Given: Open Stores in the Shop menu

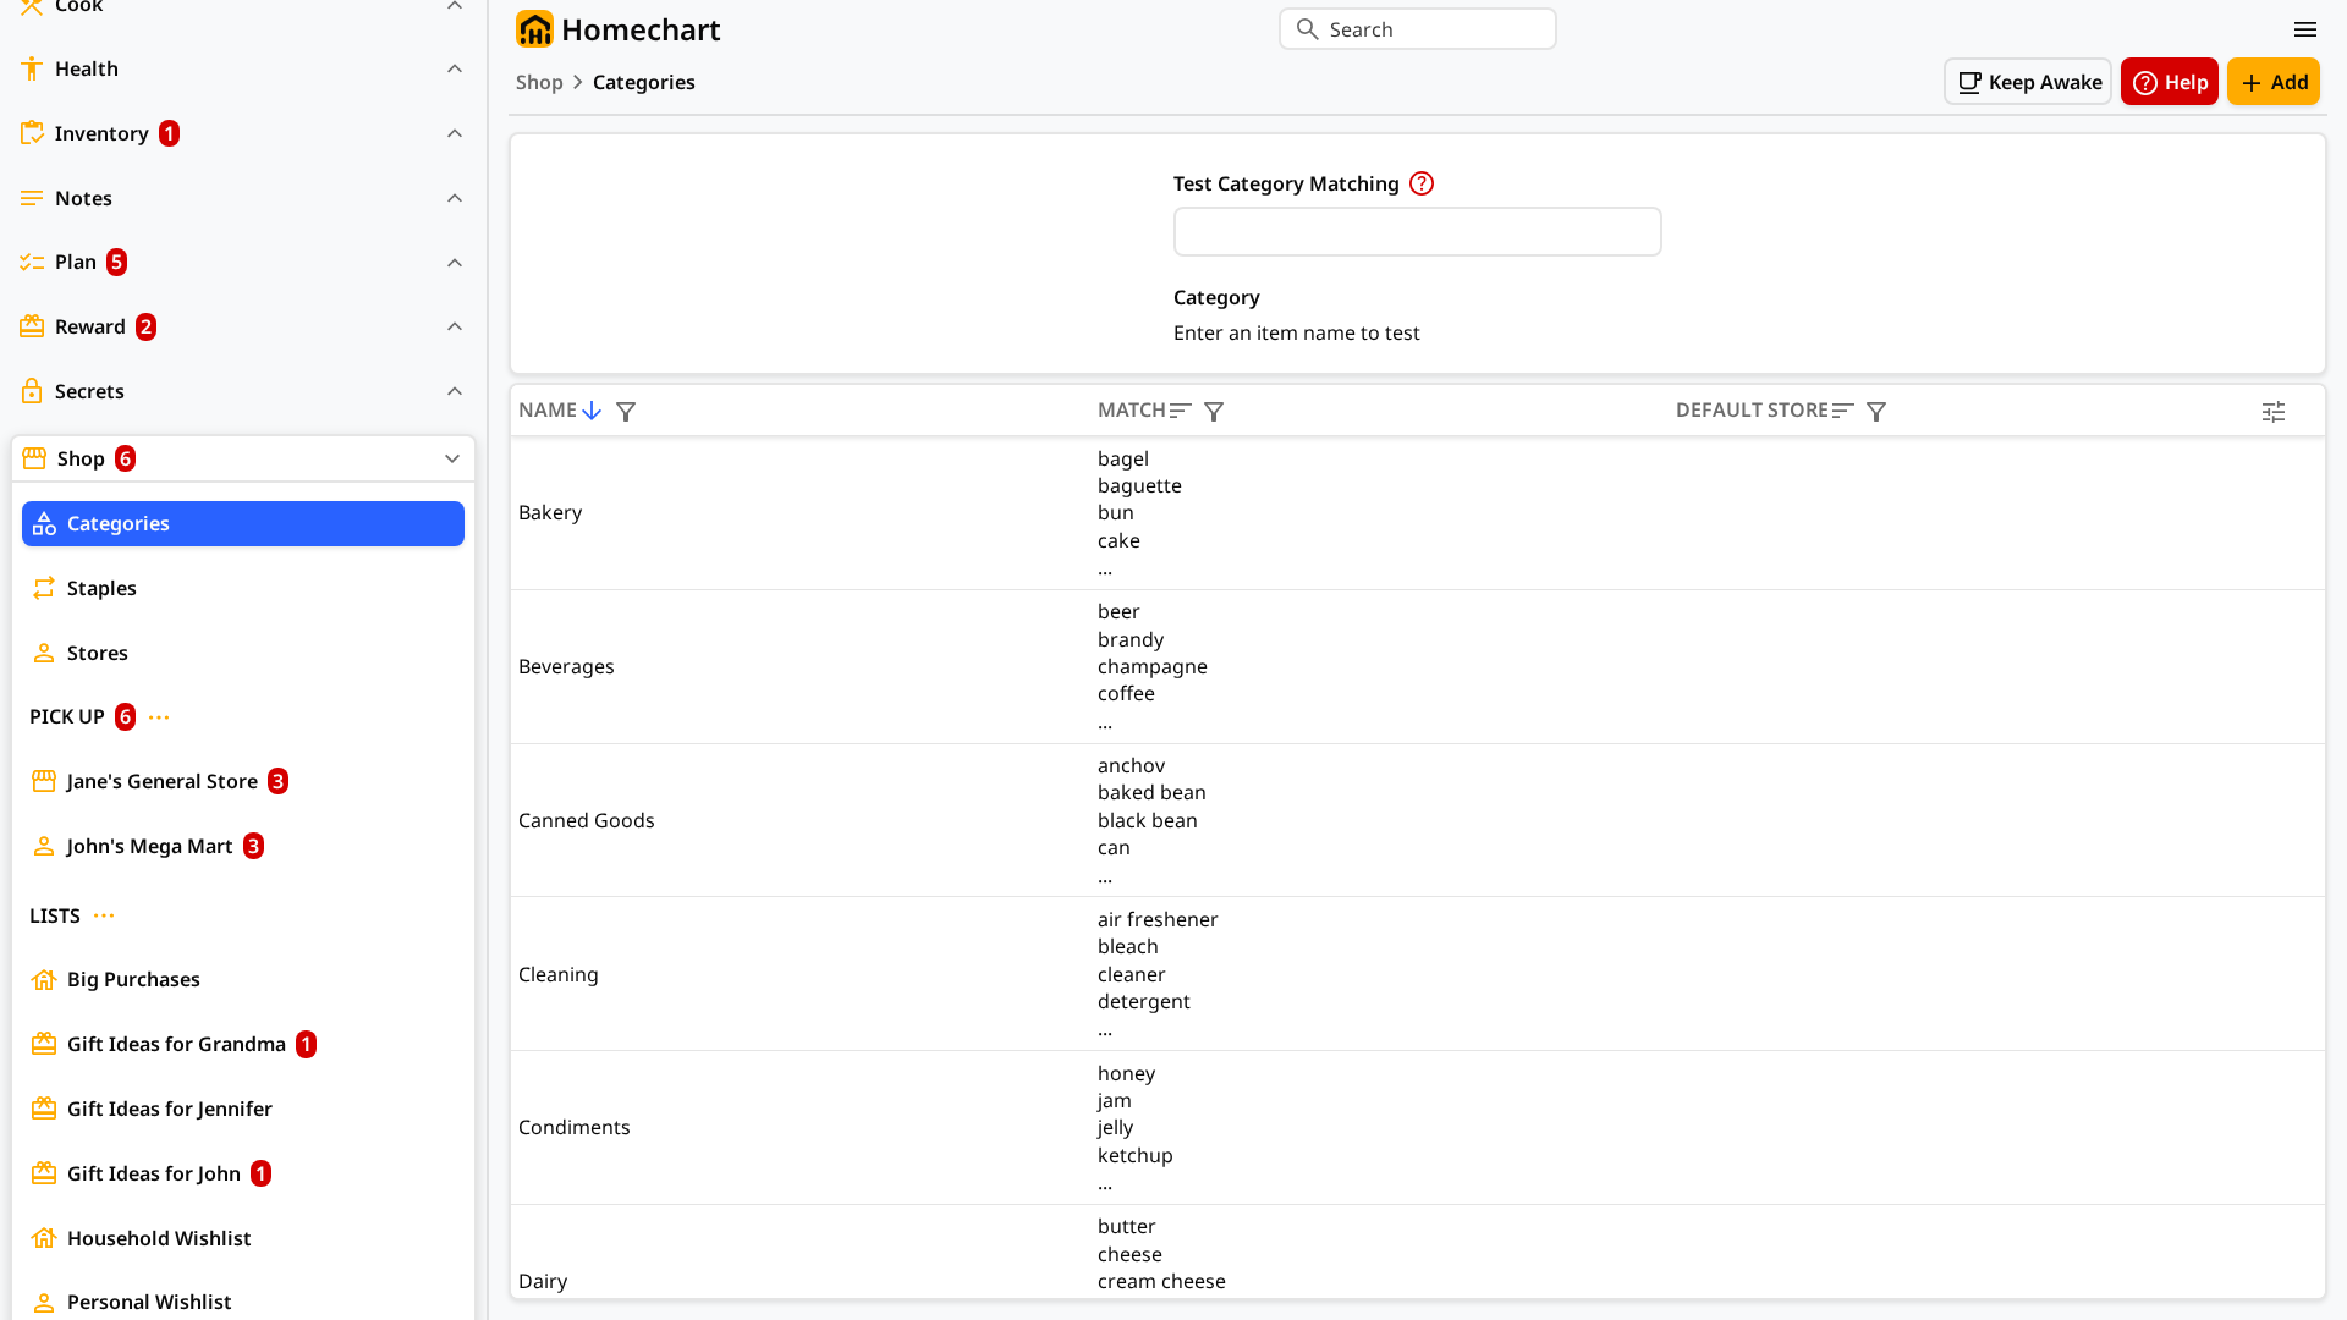Looking at the screenshot, I should tap(243, 653).
